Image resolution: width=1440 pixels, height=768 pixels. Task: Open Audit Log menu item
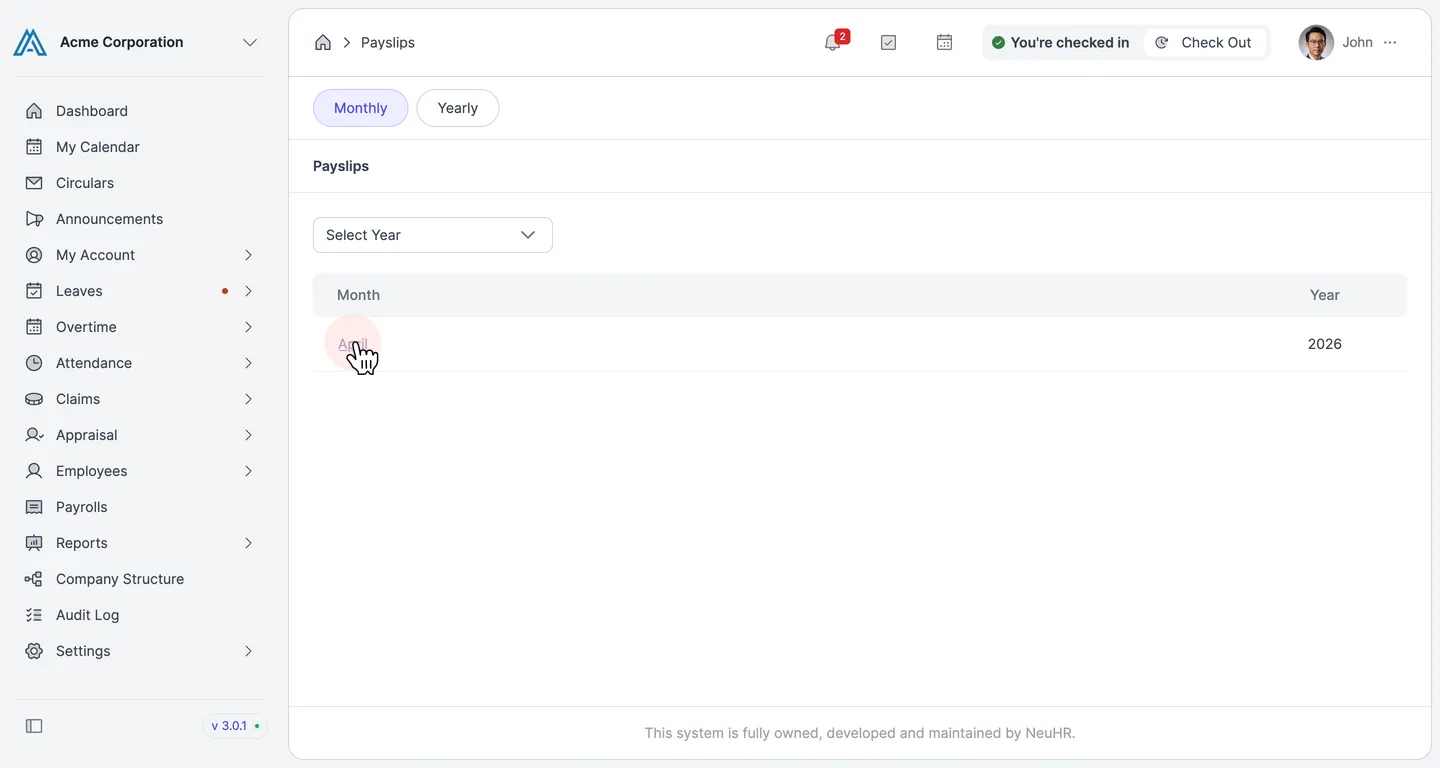pyautogui.click(x=88, y=615)
